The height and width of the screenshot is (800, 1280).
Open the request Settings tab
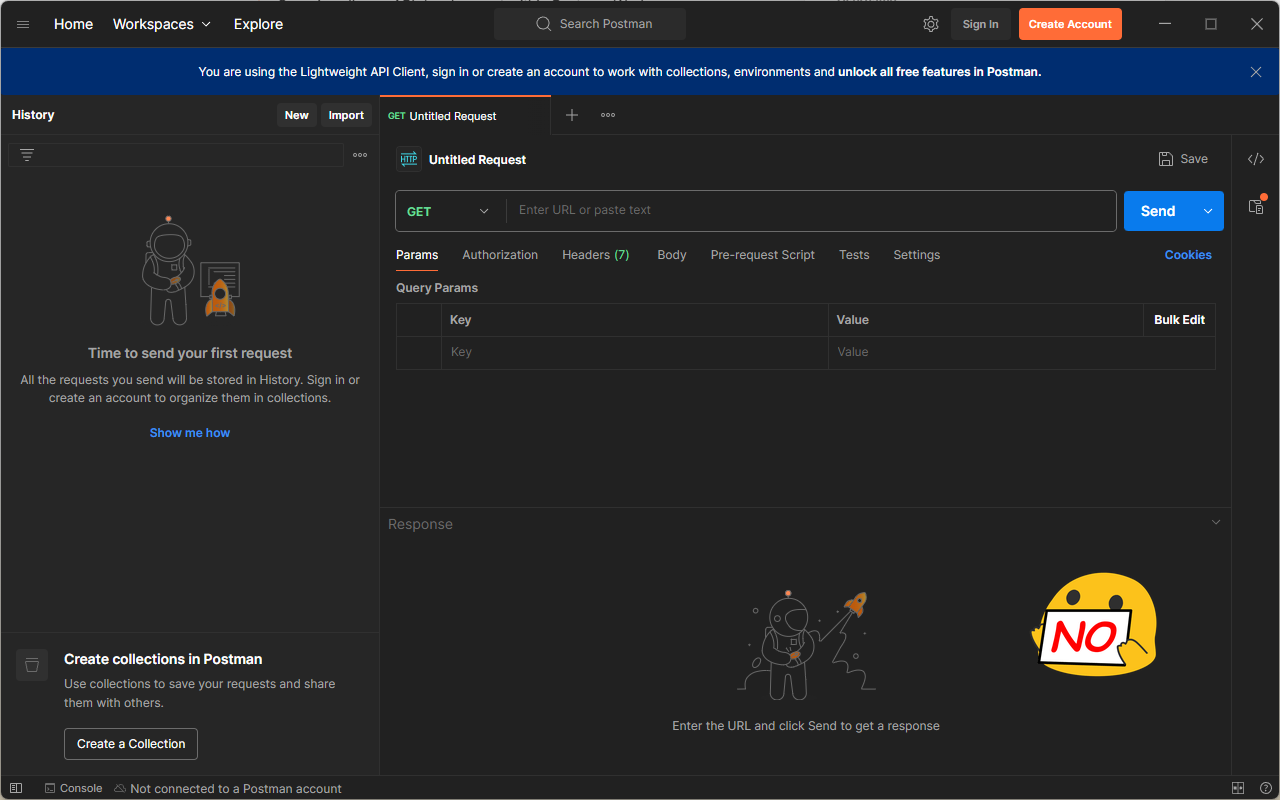click(917, 255)
